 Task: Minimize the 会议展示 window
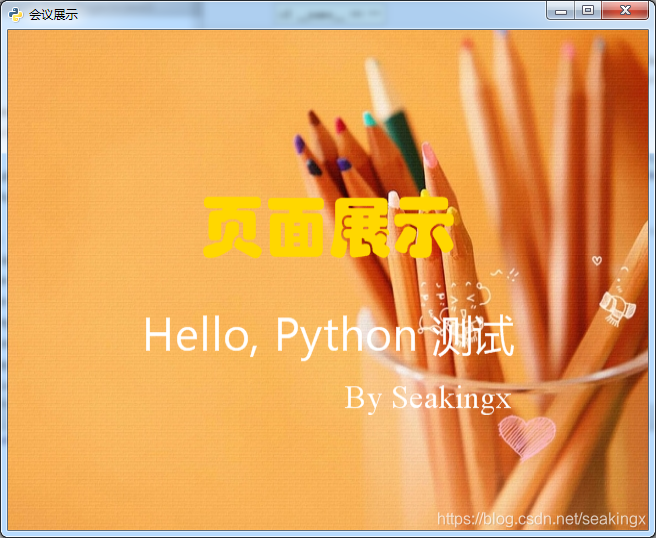click(x=561, y=10)
